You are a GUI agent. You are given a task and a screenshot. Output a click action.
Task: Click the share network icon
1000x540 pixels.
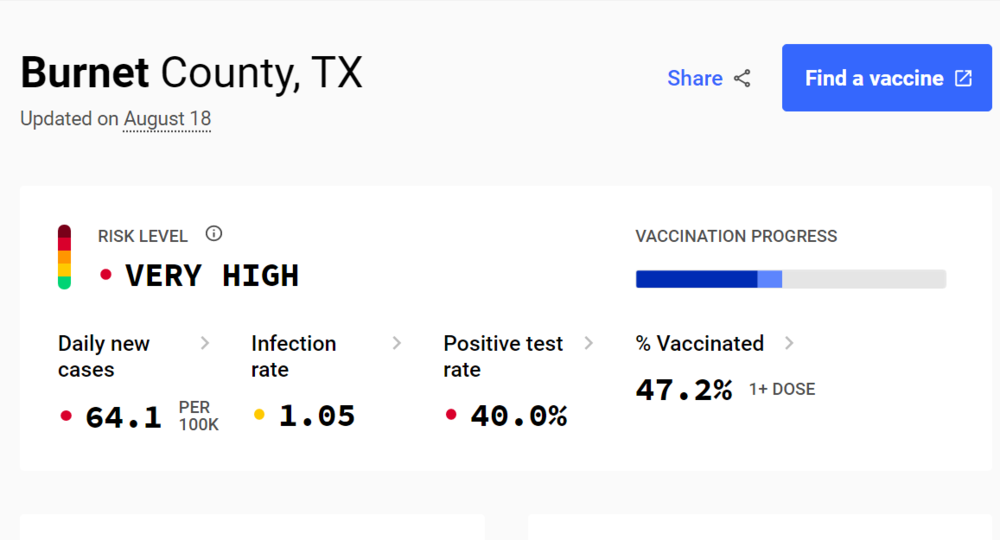click(742, 78)
